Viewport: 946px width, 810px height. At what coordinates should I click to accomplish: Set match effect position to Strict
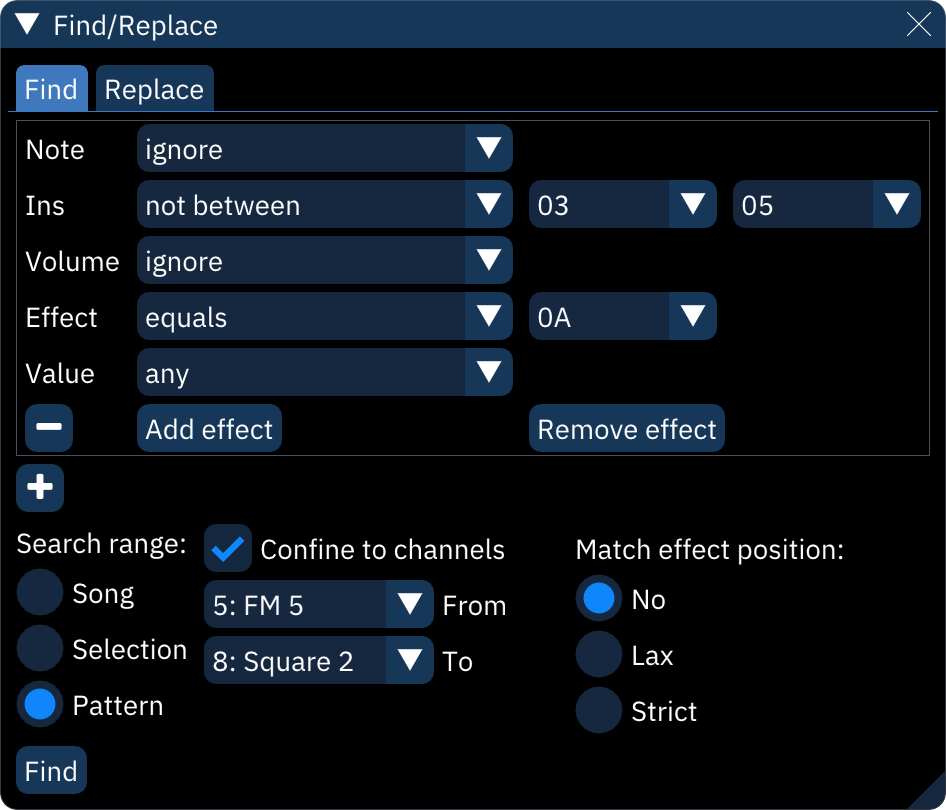(599, 711)
